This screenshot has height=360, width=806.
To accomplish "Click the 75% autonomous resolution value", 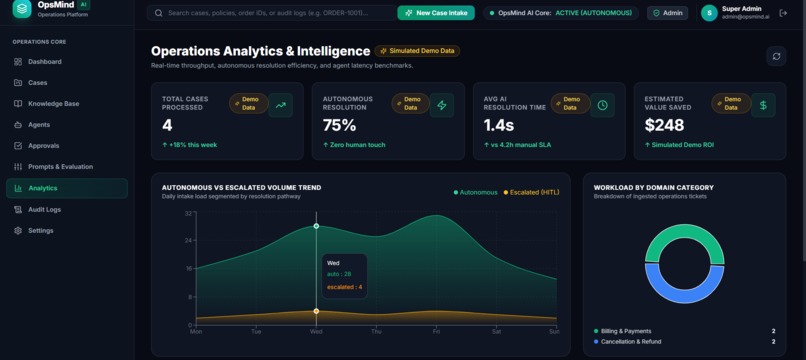I will 339,125.
